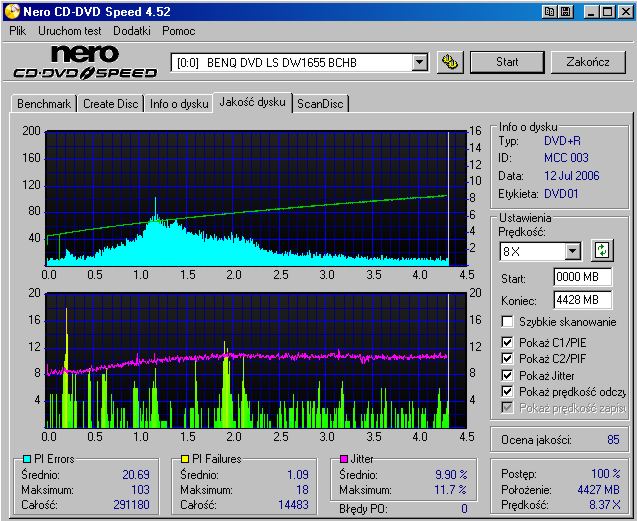Image resolution: width=637 pixels, height=521 pixels.
Task: Click the PI Errors graph area
Action: (256, 198)
